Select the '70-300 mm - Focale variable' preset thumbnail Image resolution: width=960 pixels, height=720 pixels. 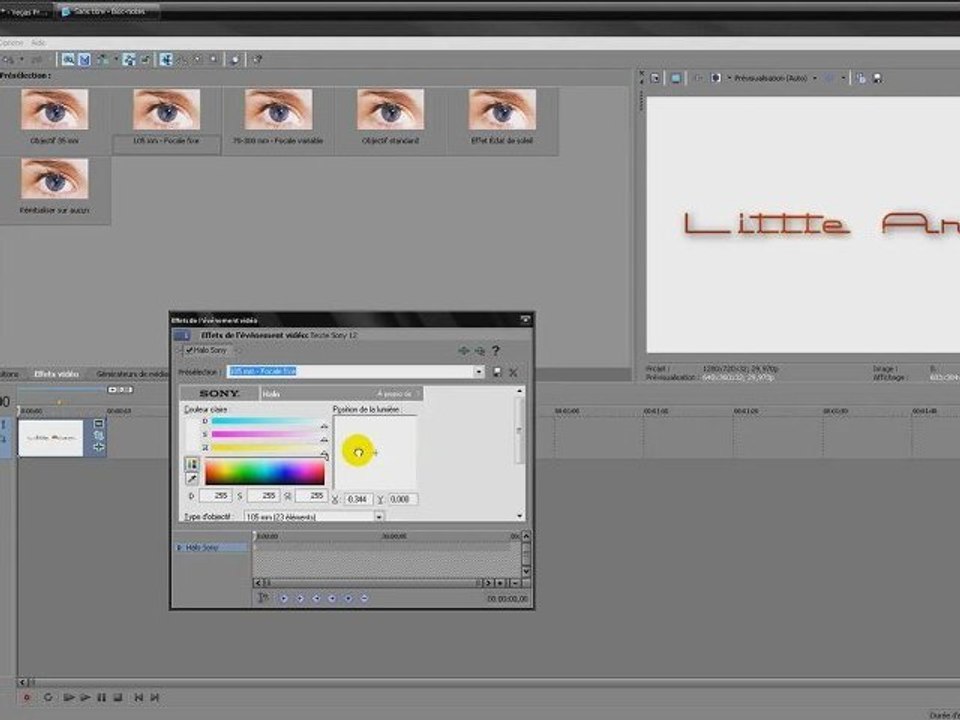click(279, 110)
